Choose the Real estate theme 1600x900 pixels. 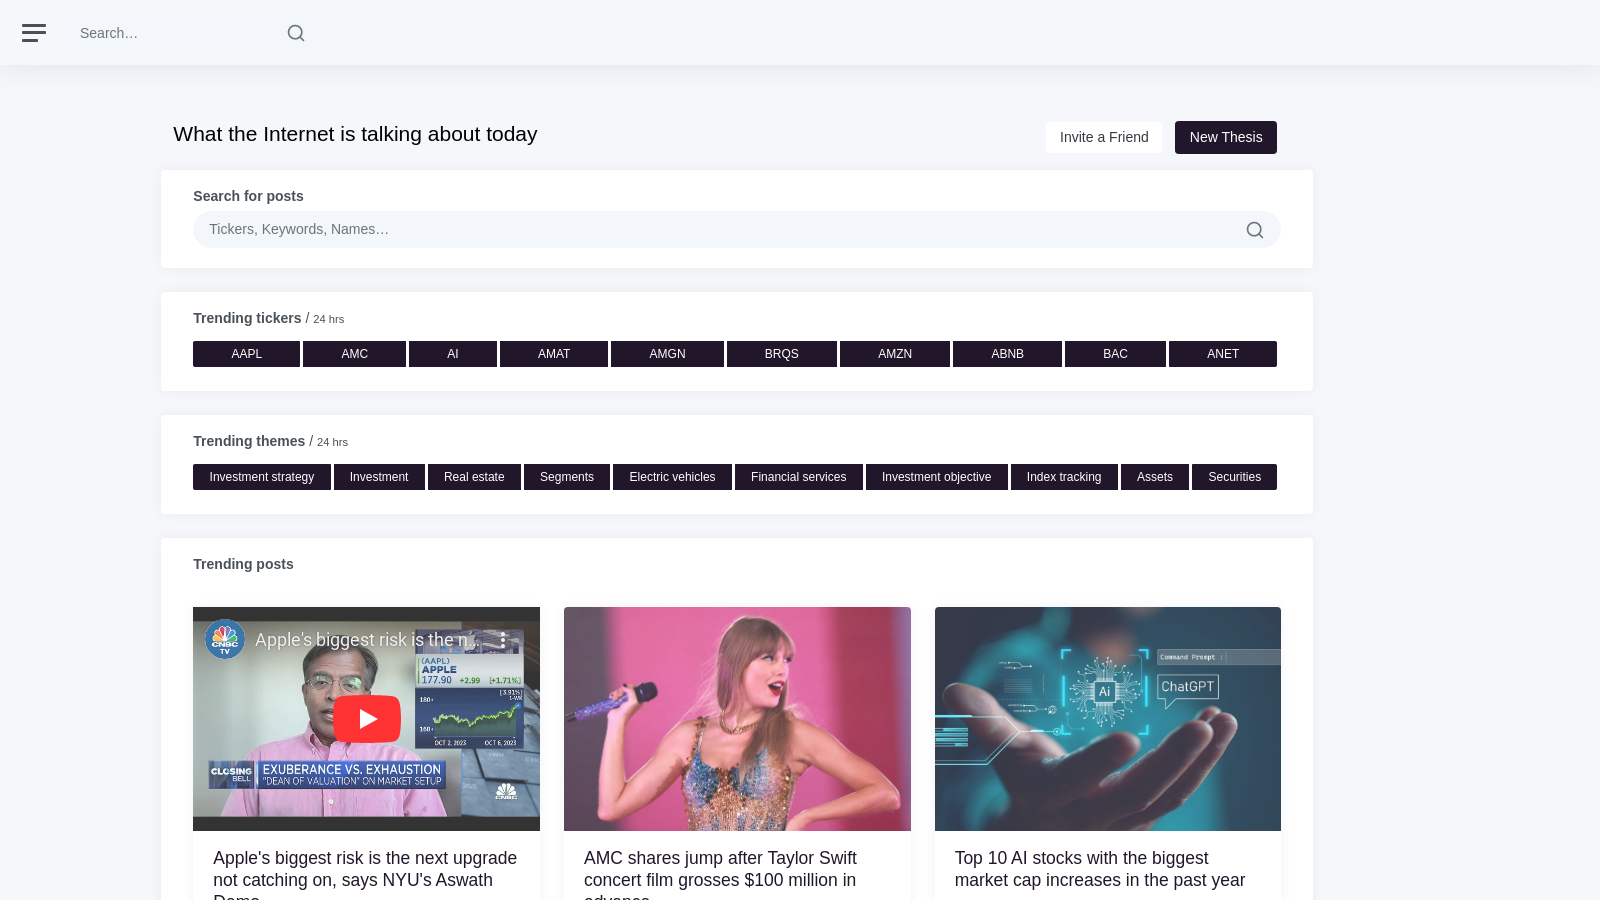474,477
